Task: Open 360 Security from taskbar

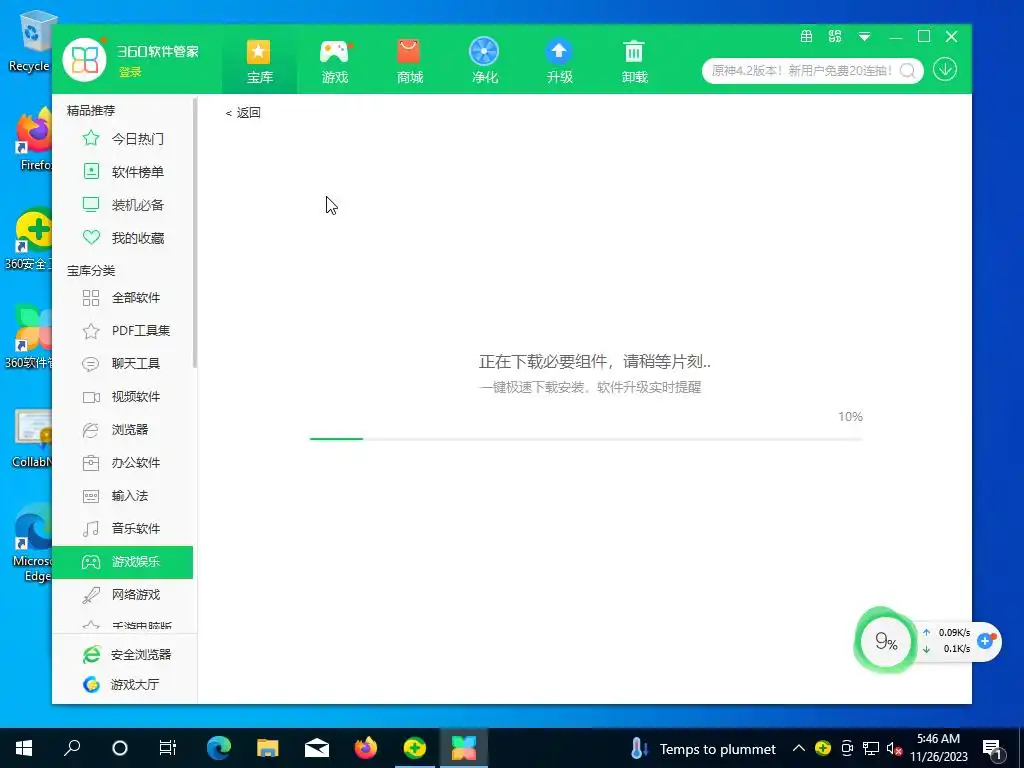Action: coord(415,748)
